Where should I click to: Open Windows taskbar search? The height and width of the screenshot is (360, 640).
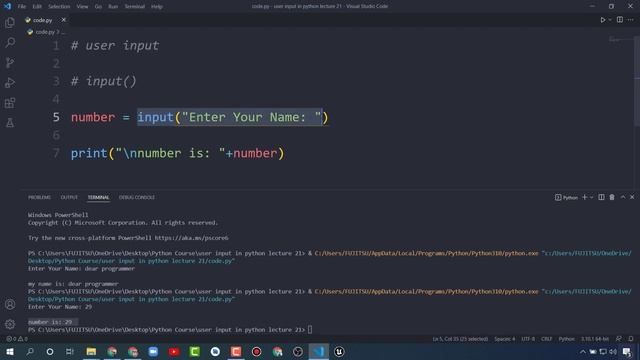click(x=30, y=351)
